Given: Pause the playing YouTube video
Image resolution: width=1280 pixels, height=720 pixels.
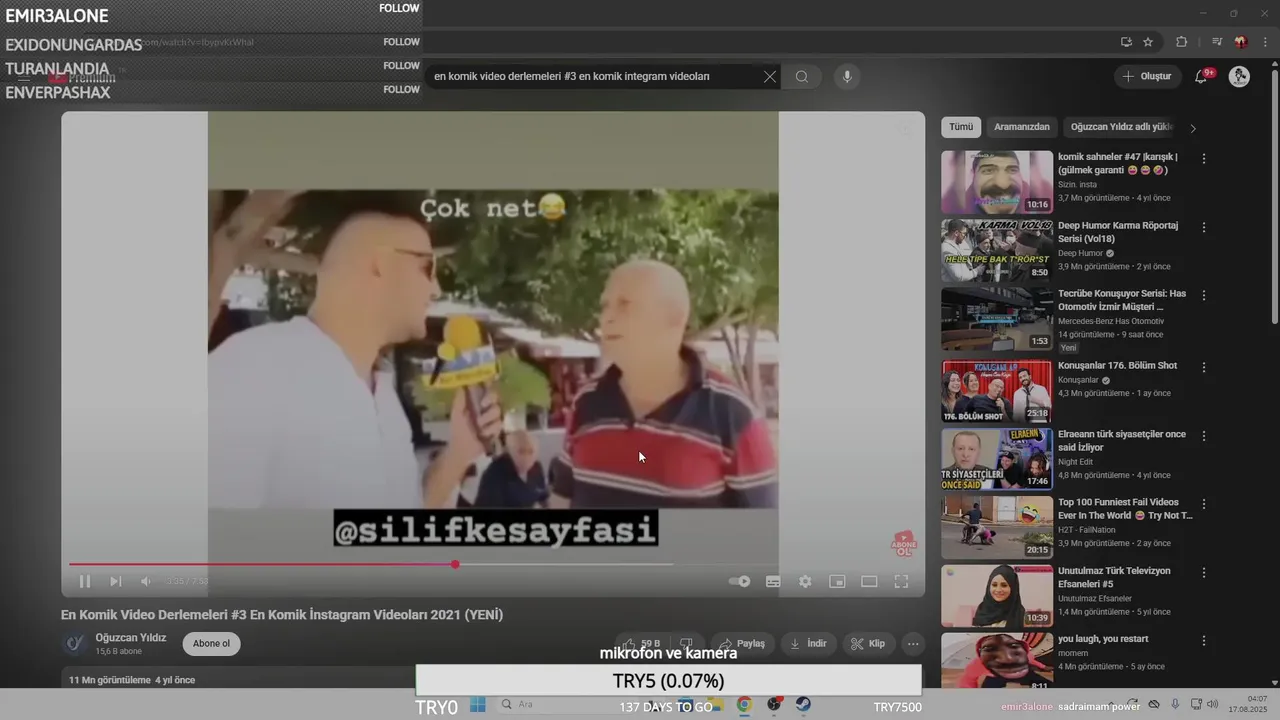Looking at the screenshot, I should [x=85, y=581].
